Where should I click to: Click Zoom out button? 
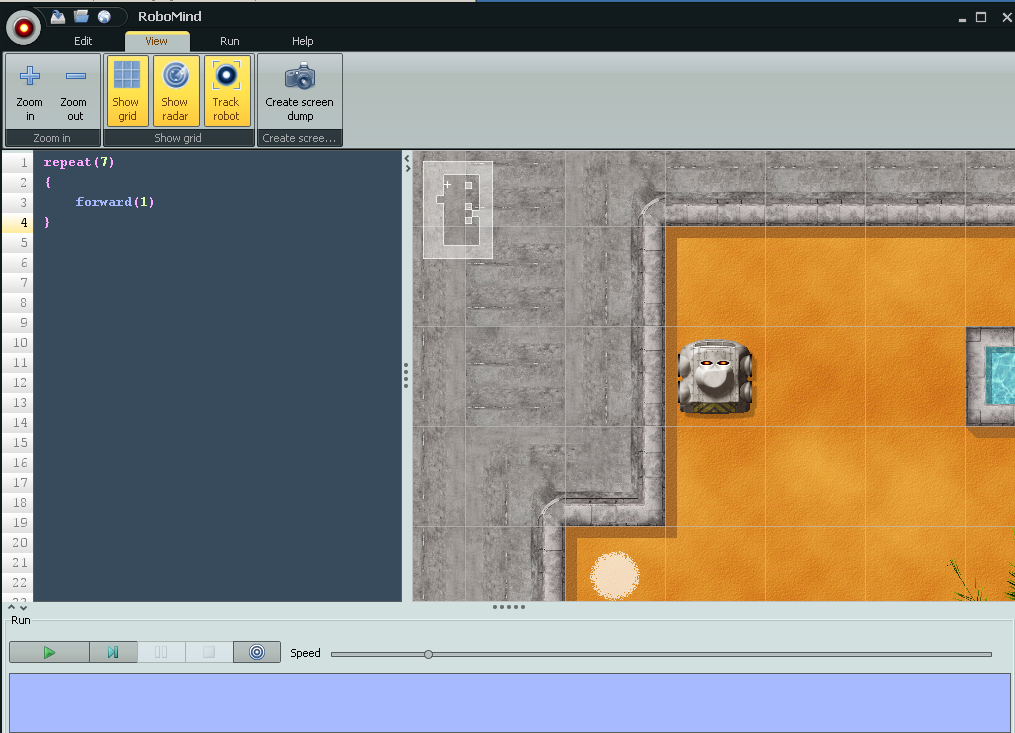point(74,91)
